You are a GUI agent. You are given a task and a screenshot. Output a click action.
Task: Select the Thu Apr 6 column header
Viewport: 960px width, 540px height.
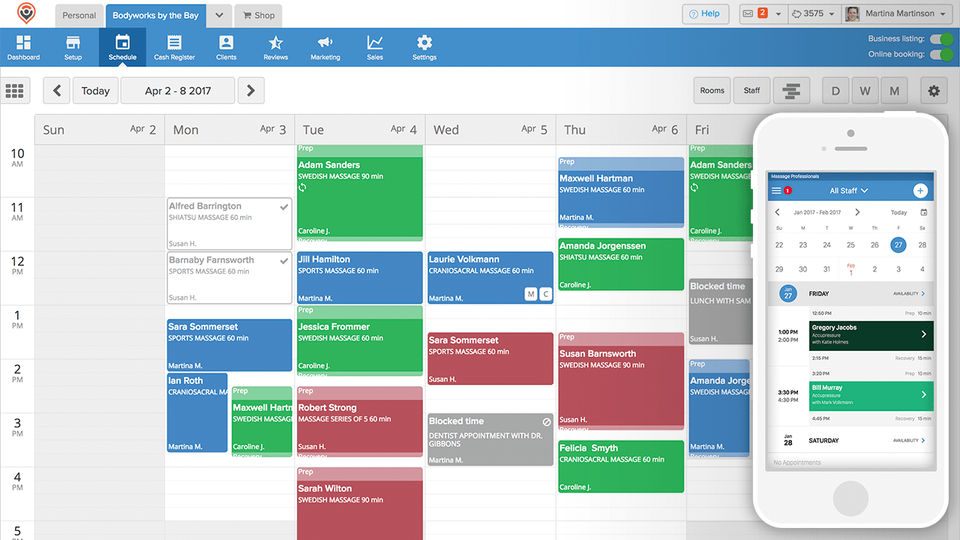[x=621, y=130]
